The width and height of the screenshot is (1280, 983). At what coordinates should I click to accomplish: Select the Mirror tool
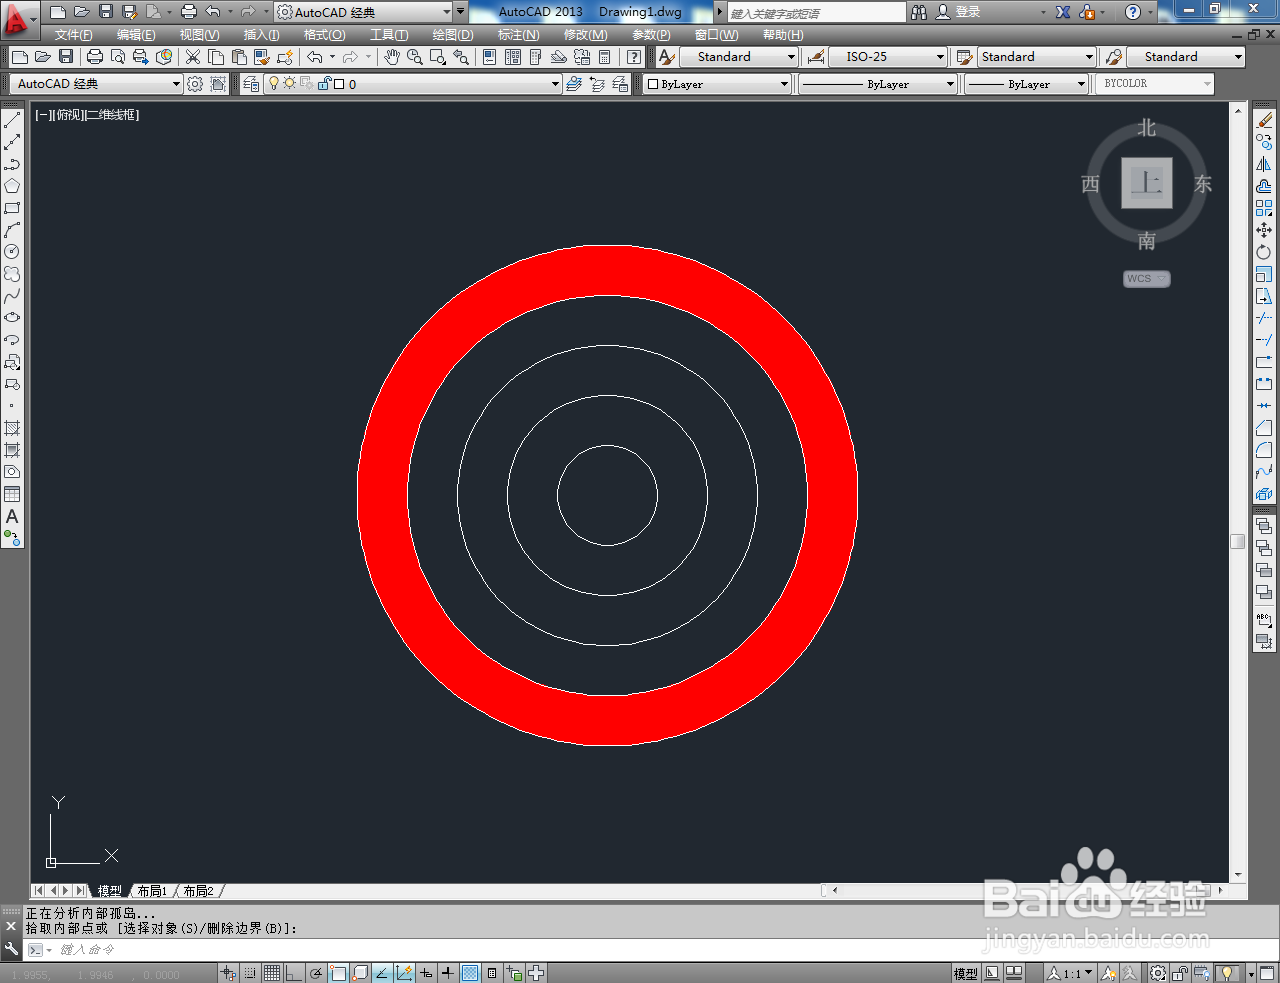1264,164
